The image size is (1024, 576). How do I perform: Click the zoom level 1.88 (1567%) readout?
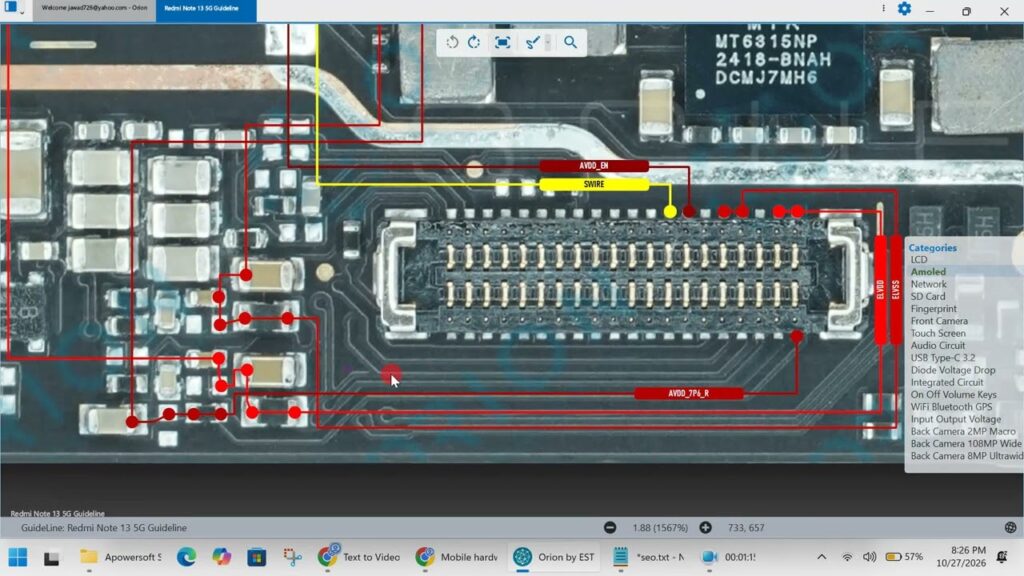click(660, 528)
